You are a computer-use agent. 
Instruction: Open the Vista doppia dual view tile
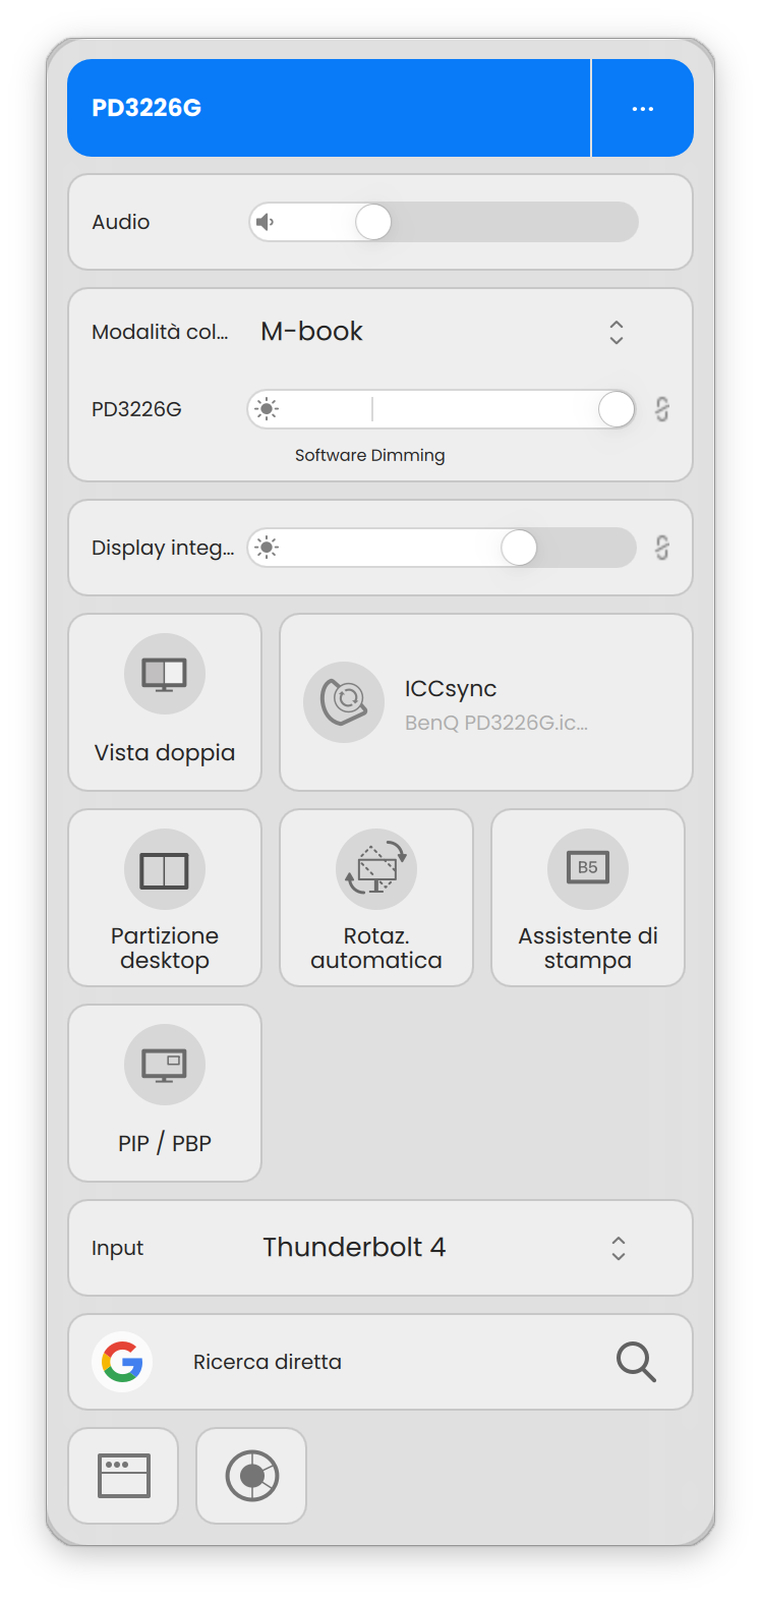click(164, 702)
